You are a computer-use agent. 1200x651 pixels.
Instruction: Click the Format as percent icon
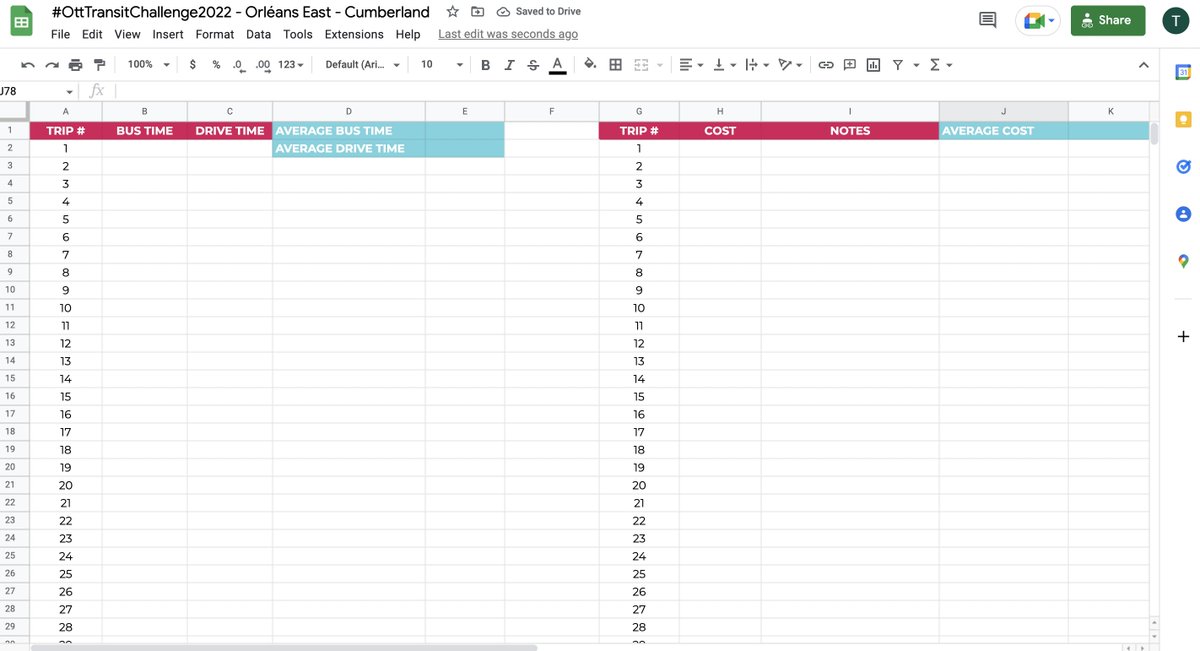214,64
